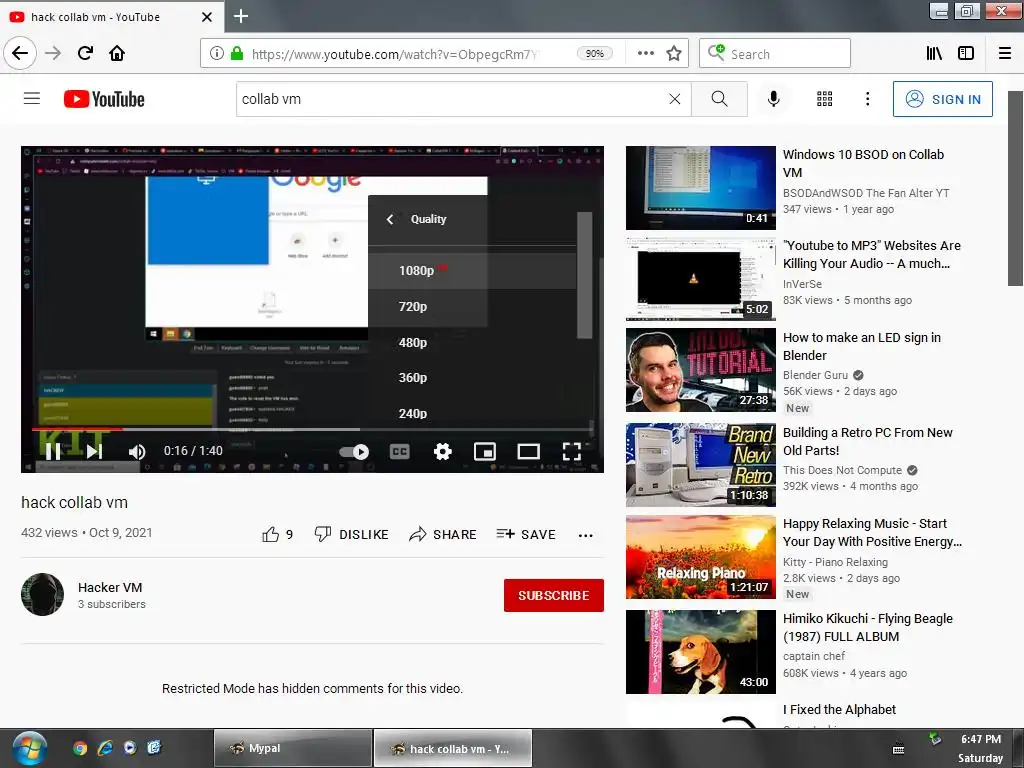Open YouTube guide hamburger menu
Image resolution: width=1024 pixels, height=768 pixels.
tap(32, 99)
